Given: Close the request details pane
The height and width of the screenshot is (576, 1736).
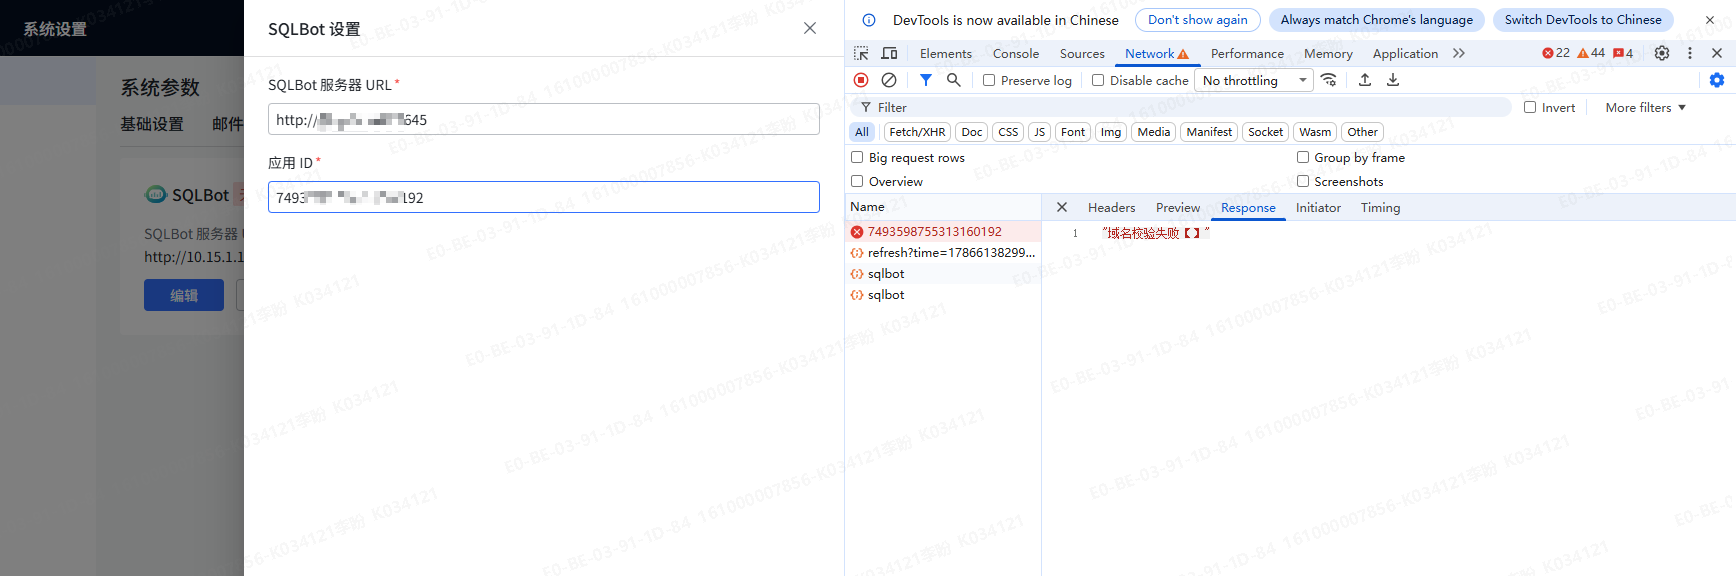Looking at the screenshot, I should tap(1062, 207).
